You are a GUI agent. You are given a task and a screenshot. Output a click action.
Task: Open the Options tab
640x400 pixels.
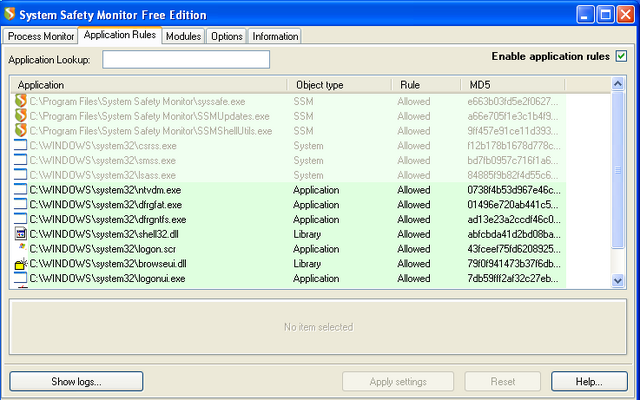227,36
